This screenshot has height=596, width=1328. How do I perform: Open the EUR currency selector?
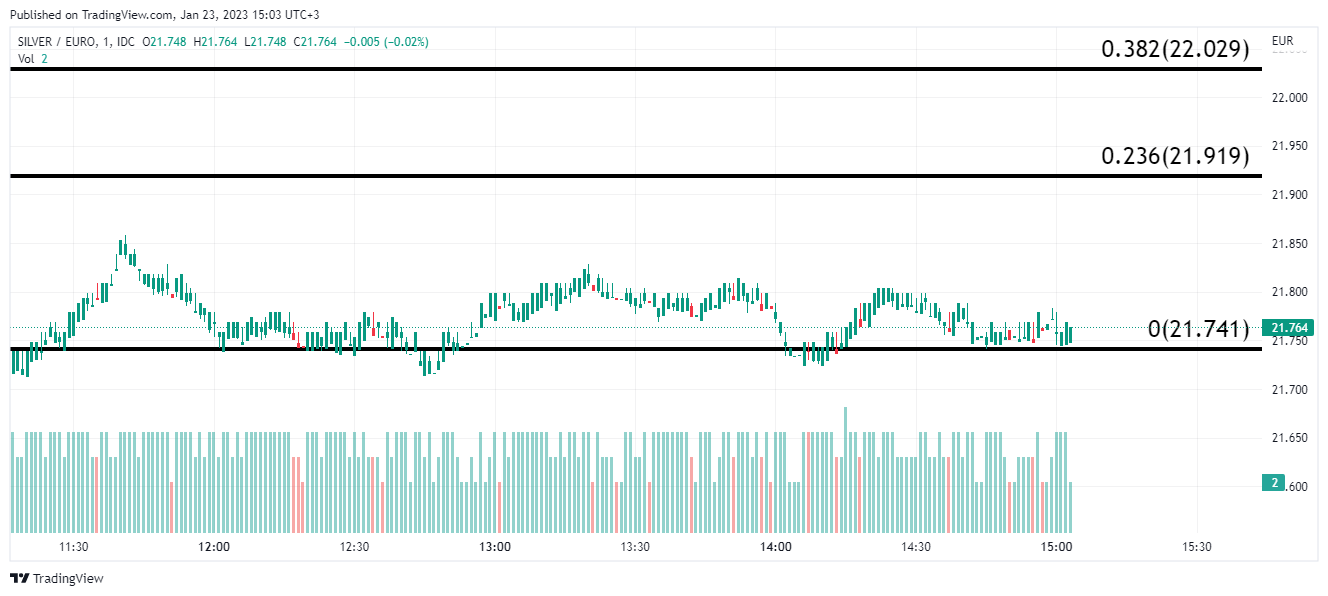point(1282,42)
